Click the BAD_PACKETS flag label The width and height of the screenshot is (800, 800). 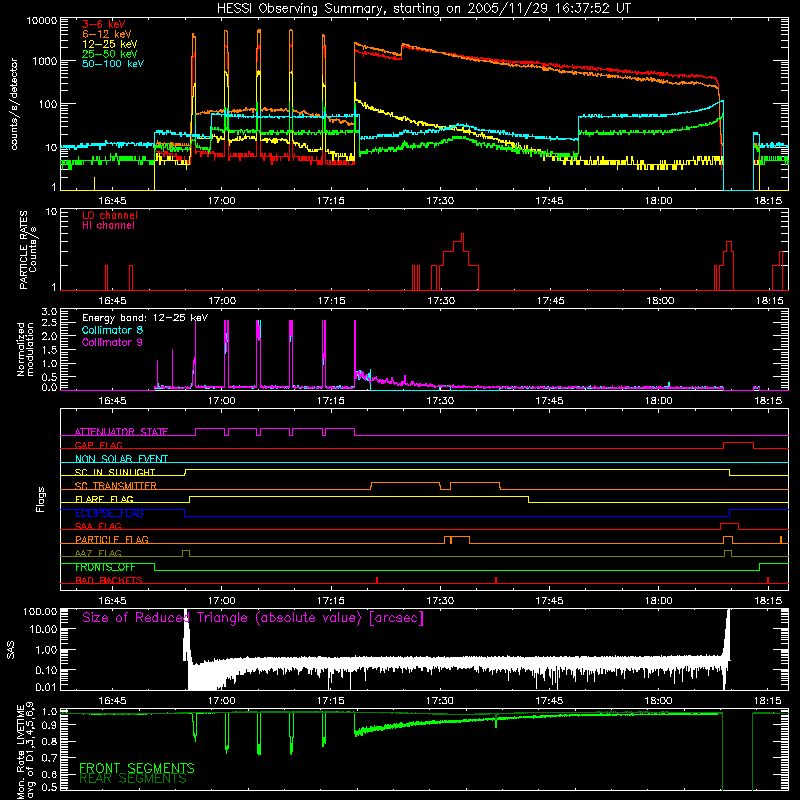pos(109,580)
